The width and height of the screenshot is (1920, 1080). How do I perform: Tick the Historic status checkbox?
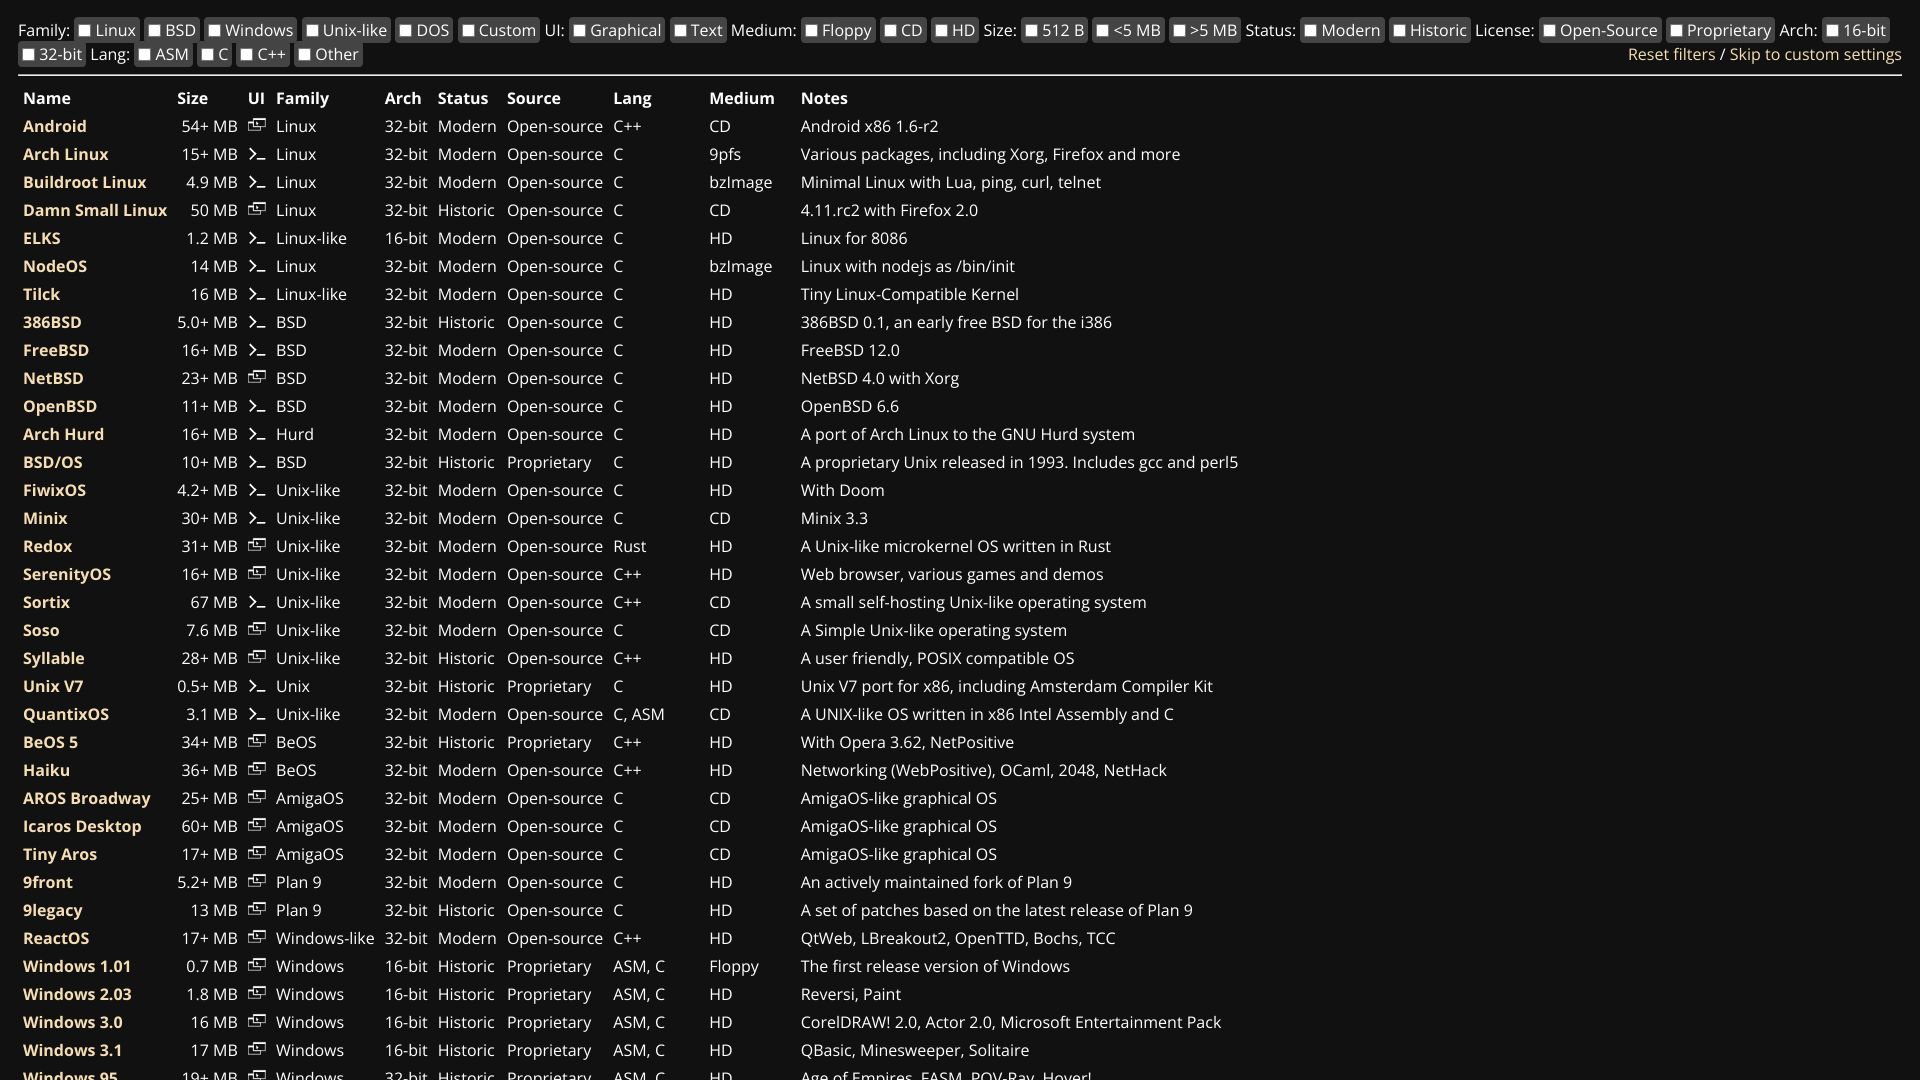1399,31
